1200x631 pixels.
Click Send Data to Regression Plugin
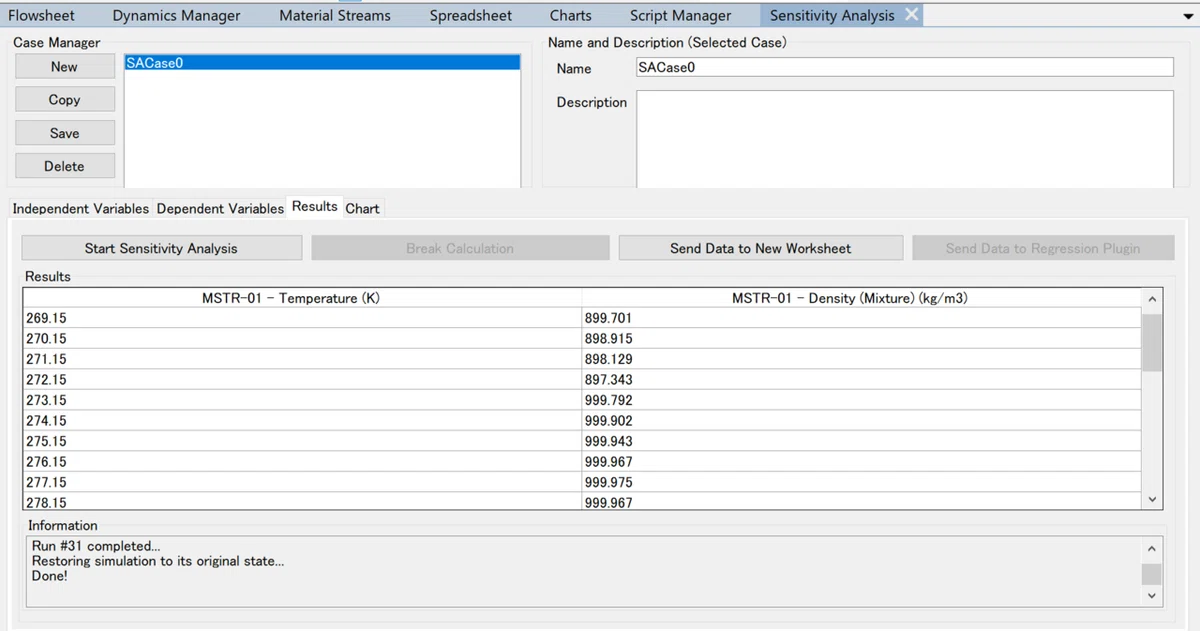click(x=1043, y=248)
